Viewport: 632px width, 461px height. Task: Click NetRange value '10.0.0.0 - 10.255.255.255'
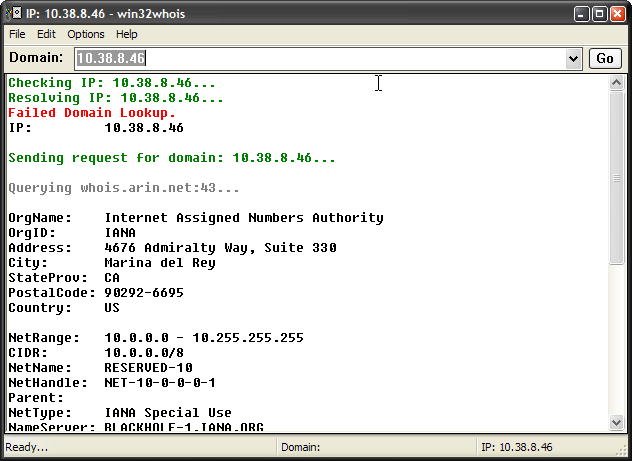pyautogui.click(x=204, y=338)
